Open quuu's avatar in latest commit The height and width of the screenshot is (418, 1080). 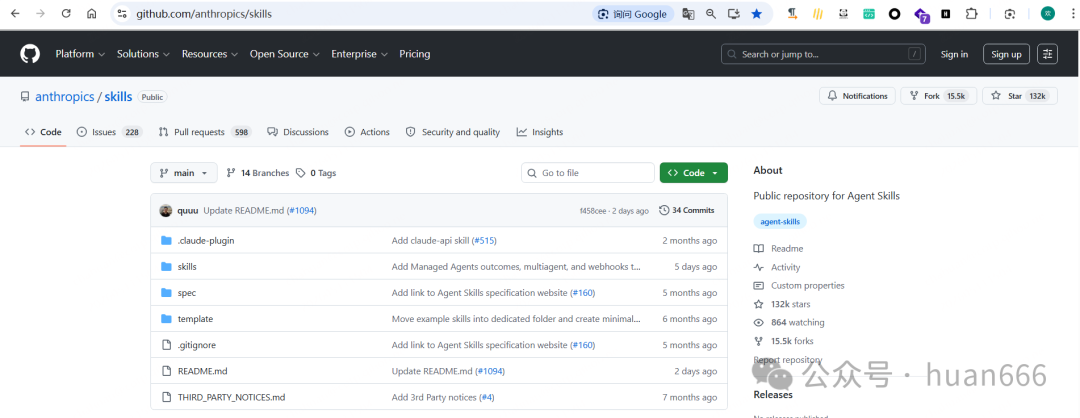tap(165, 210)
